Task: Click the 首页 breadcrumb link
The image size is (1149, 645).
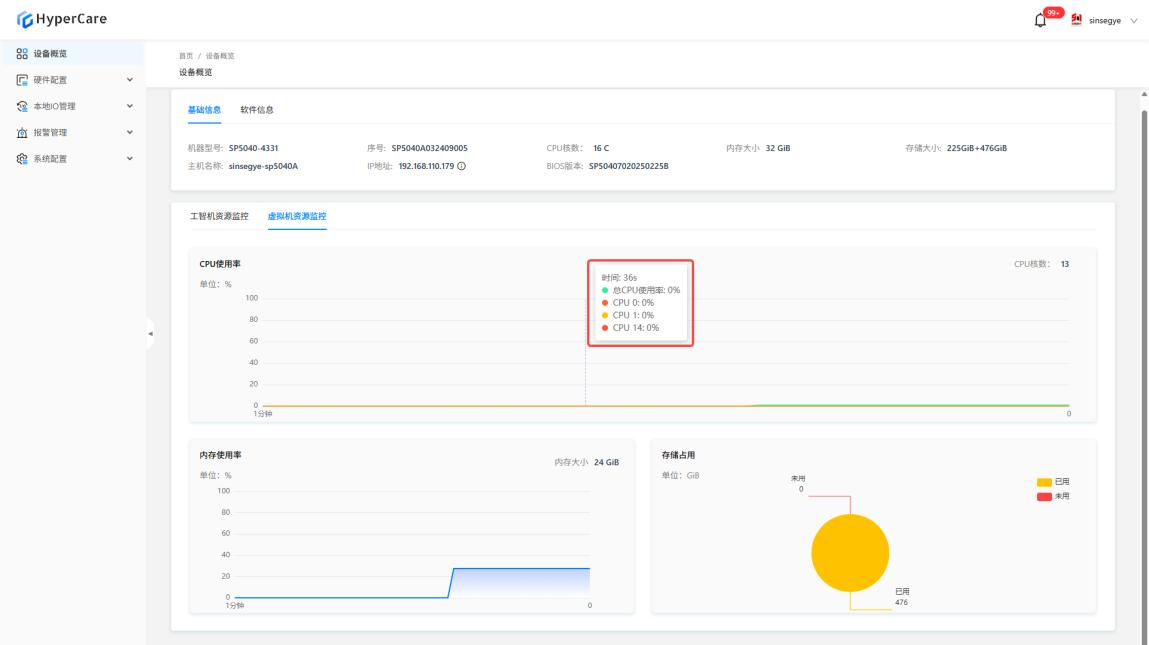Action: click(185, 55)
